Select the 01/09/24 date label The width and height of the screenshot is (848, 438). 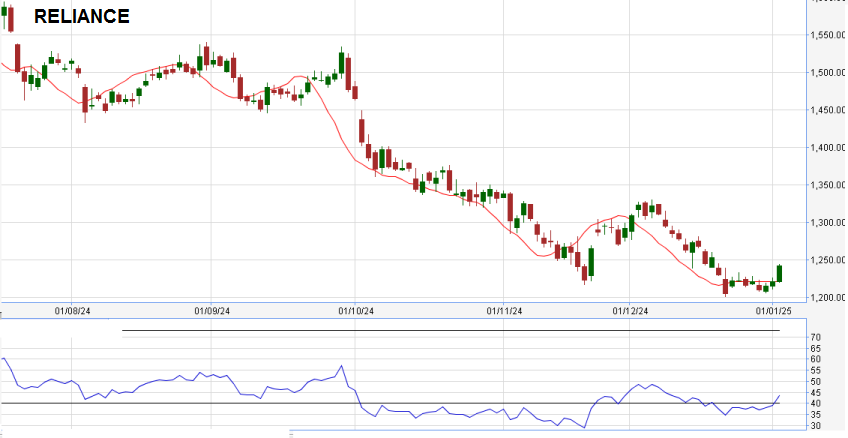[212, 311]
